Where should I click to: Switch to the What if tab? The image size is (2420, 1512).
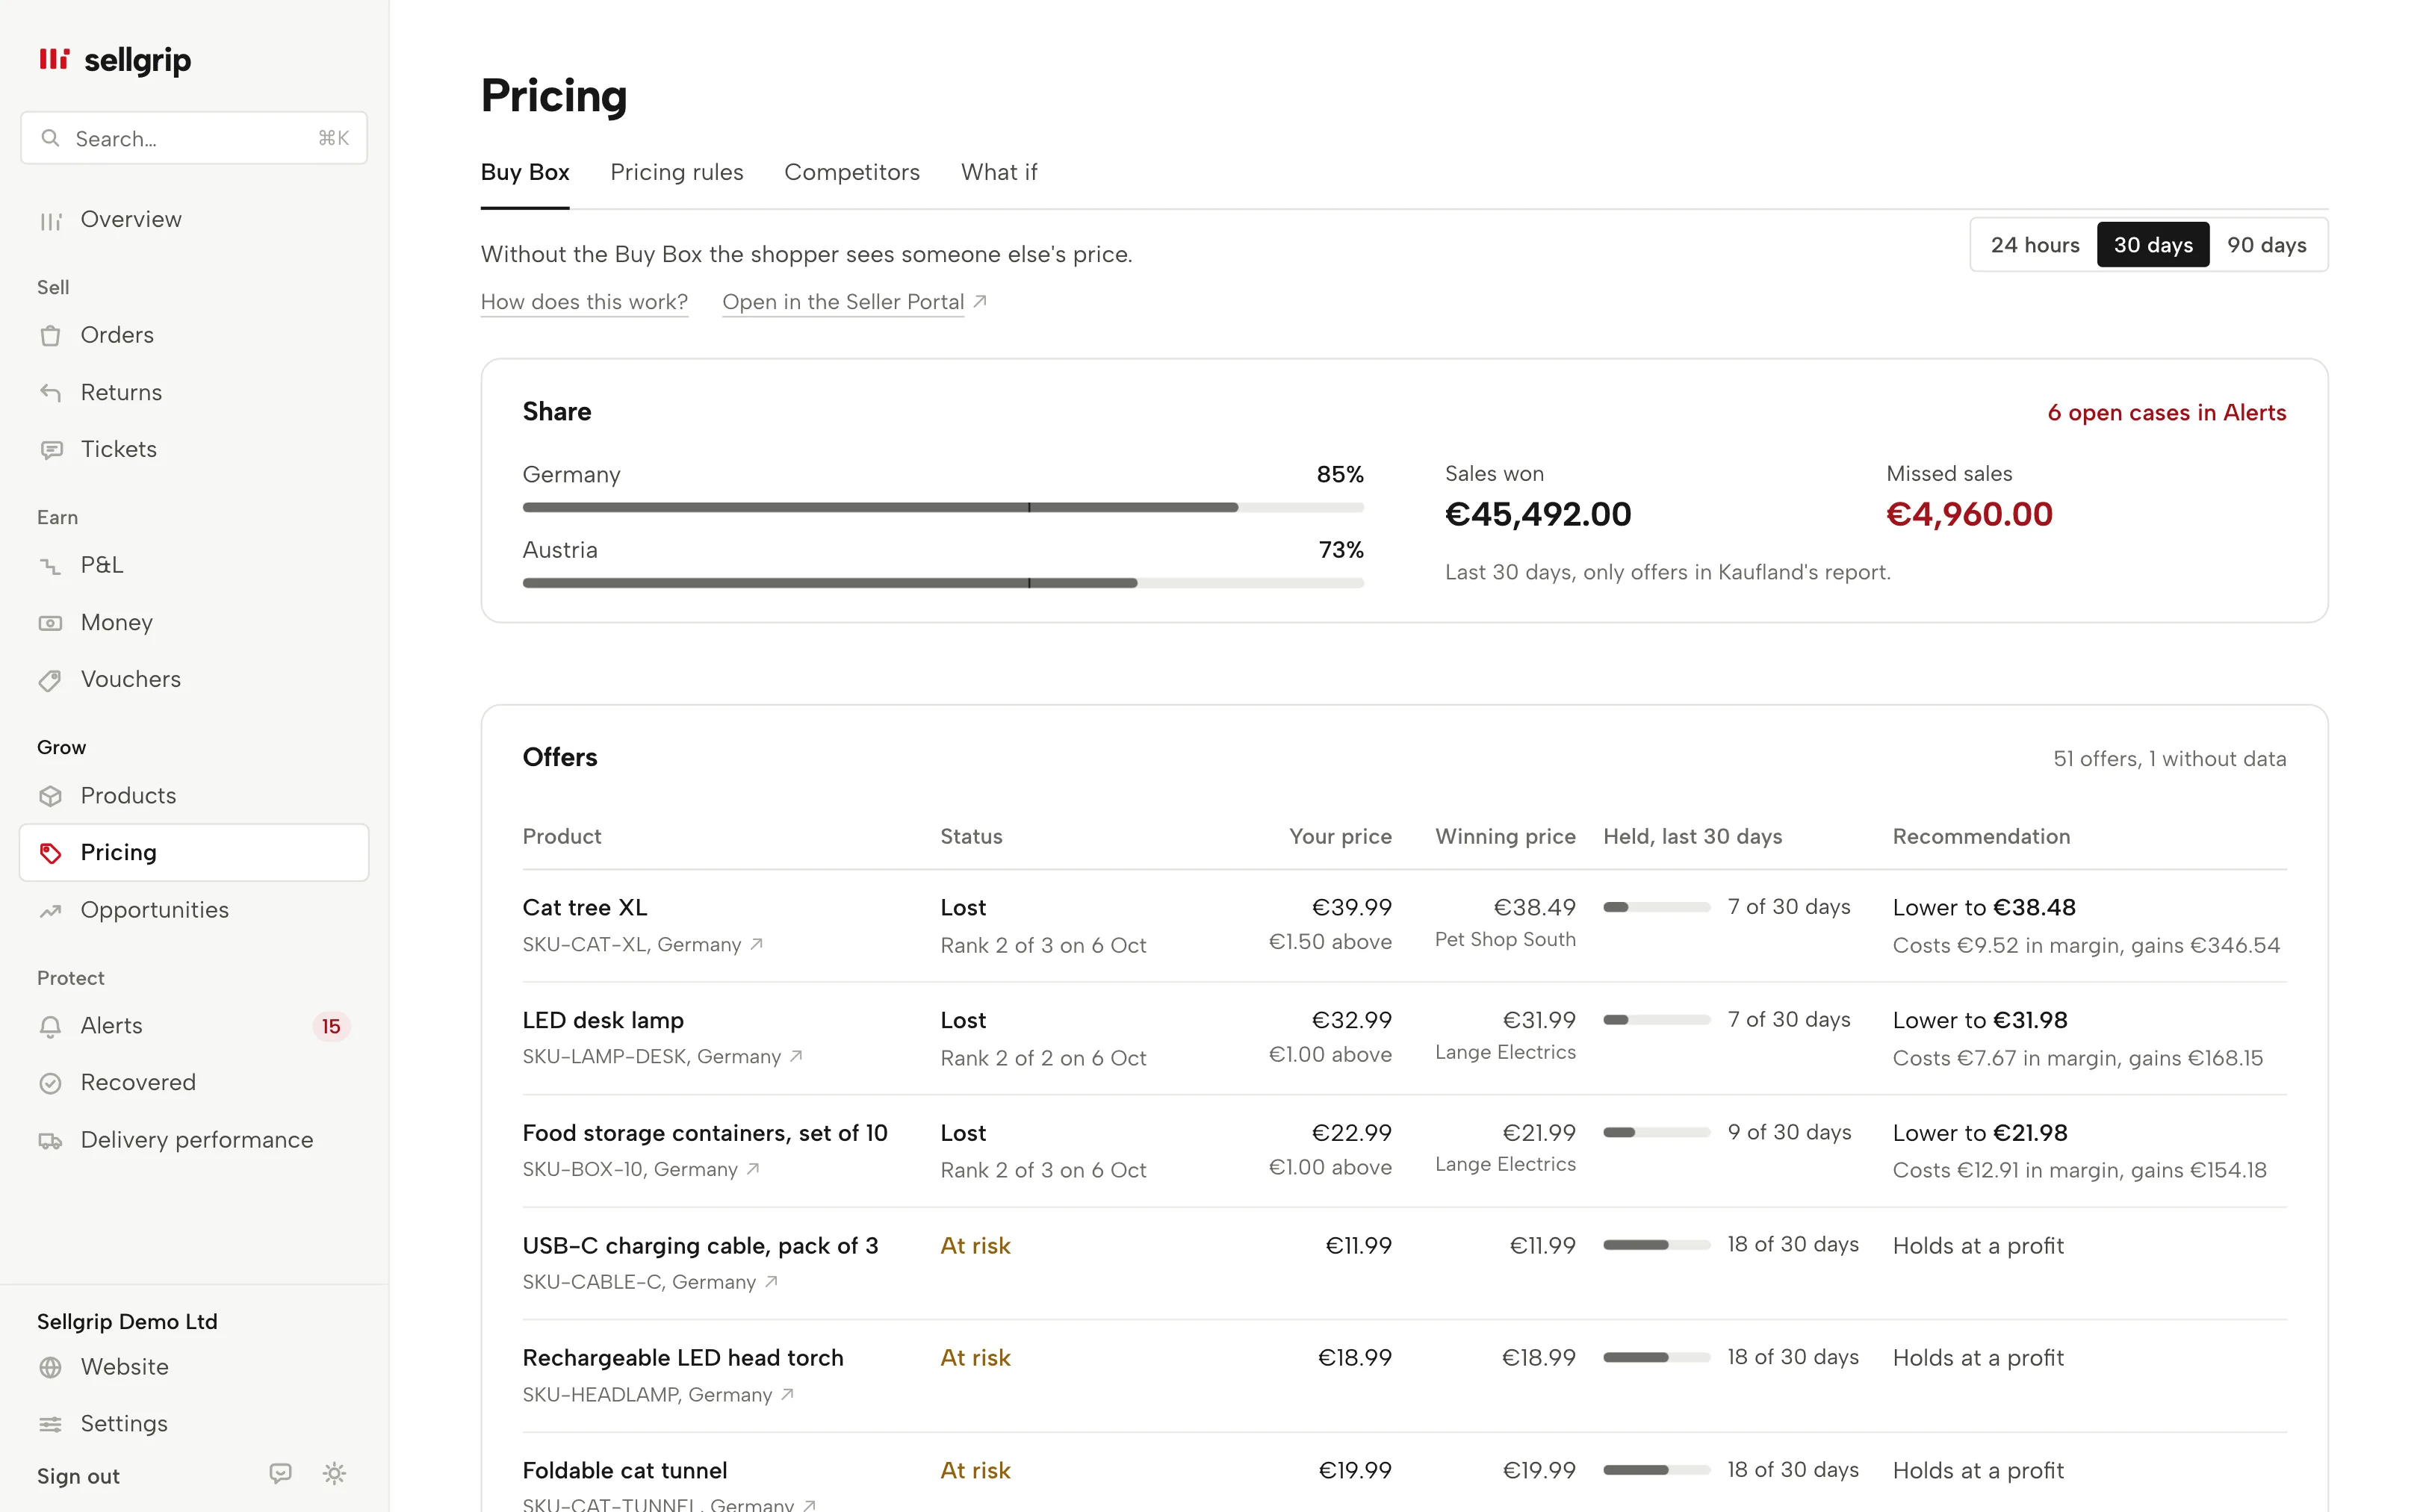(999, 172)
